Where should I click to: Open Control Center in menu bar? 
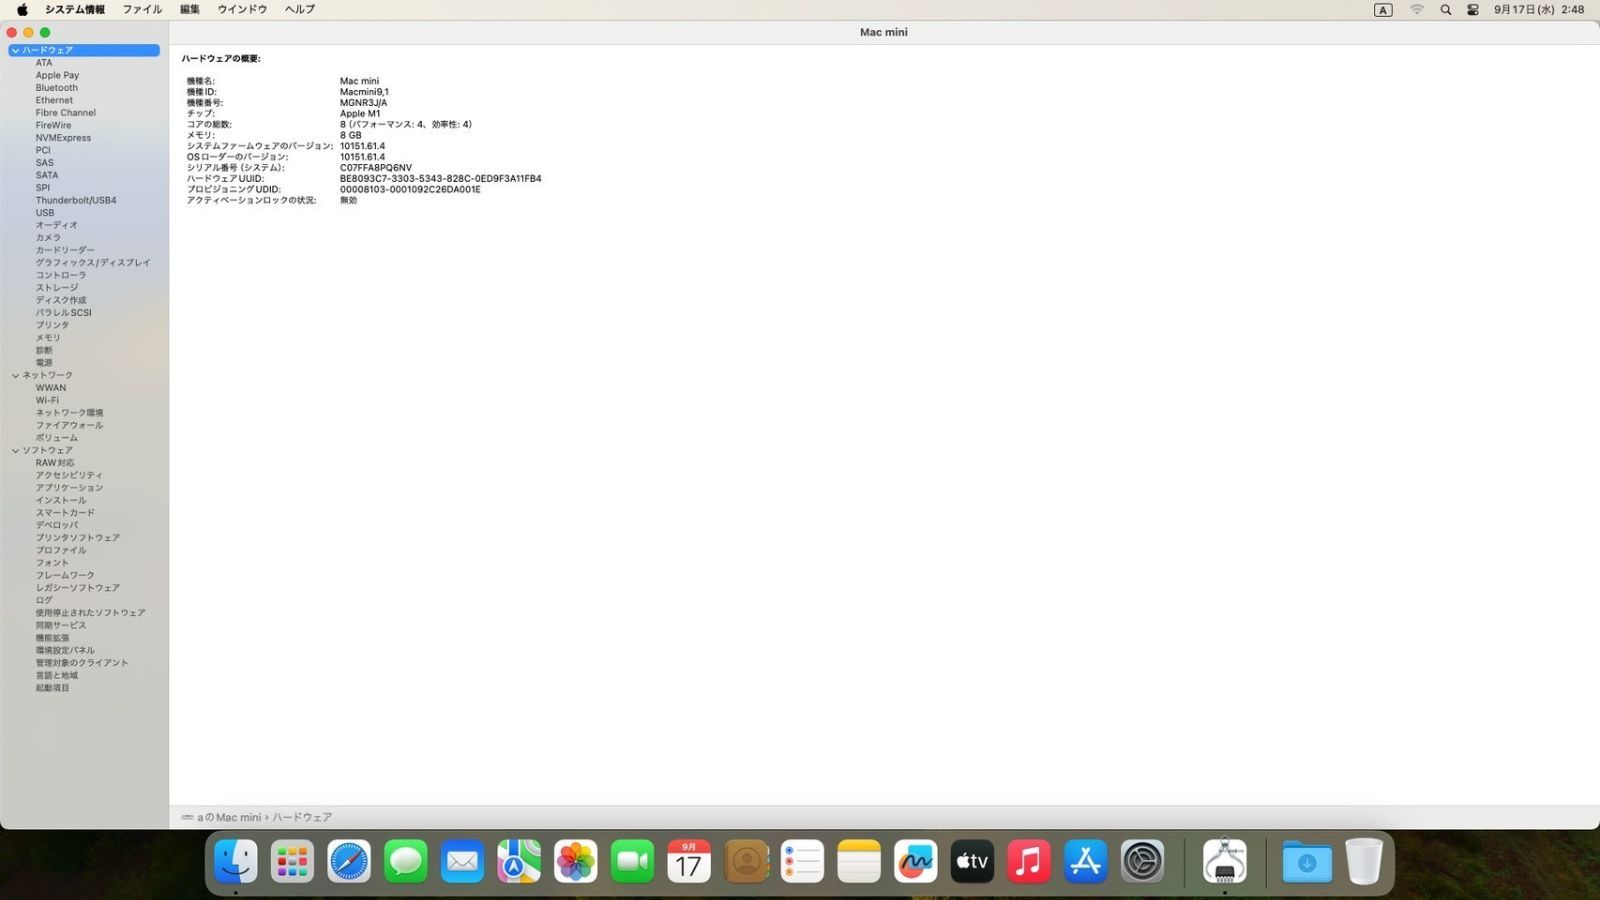pos(1473,10)
